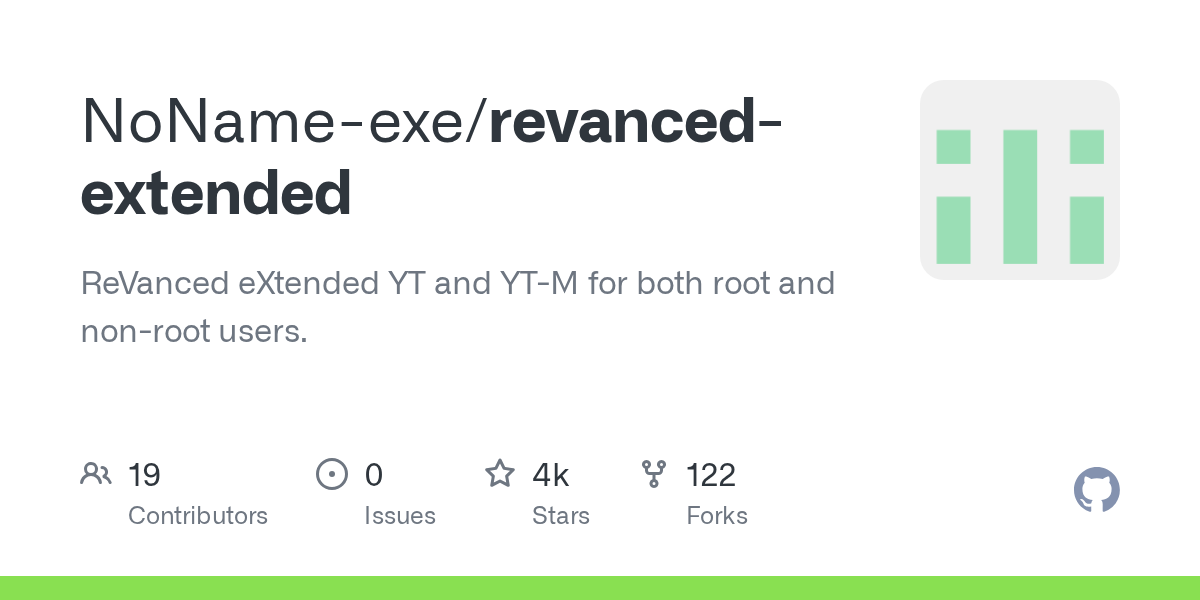The image size is (1200, 600).
Task: Click the bold word "extended" in title
Action: click(x=216, y=193)
